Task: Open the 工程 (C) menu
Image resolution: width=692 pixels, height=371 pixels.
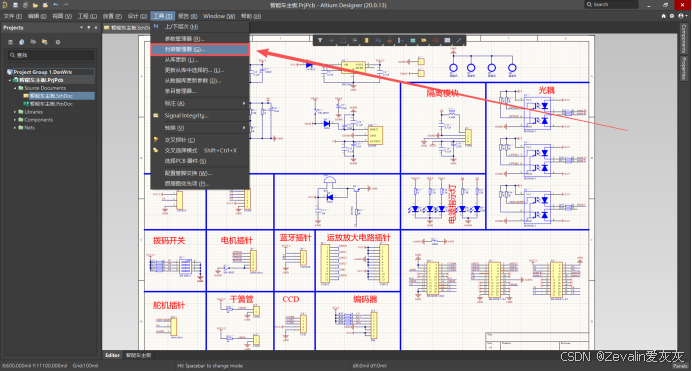Action: [x=87, y=16]
